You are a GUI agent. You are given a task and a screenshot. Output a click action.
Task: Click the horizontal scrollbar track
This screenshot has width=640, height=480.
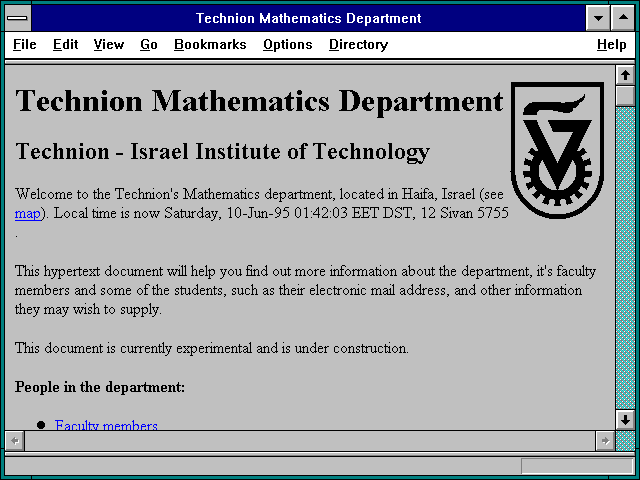click(x=310, y=441)
